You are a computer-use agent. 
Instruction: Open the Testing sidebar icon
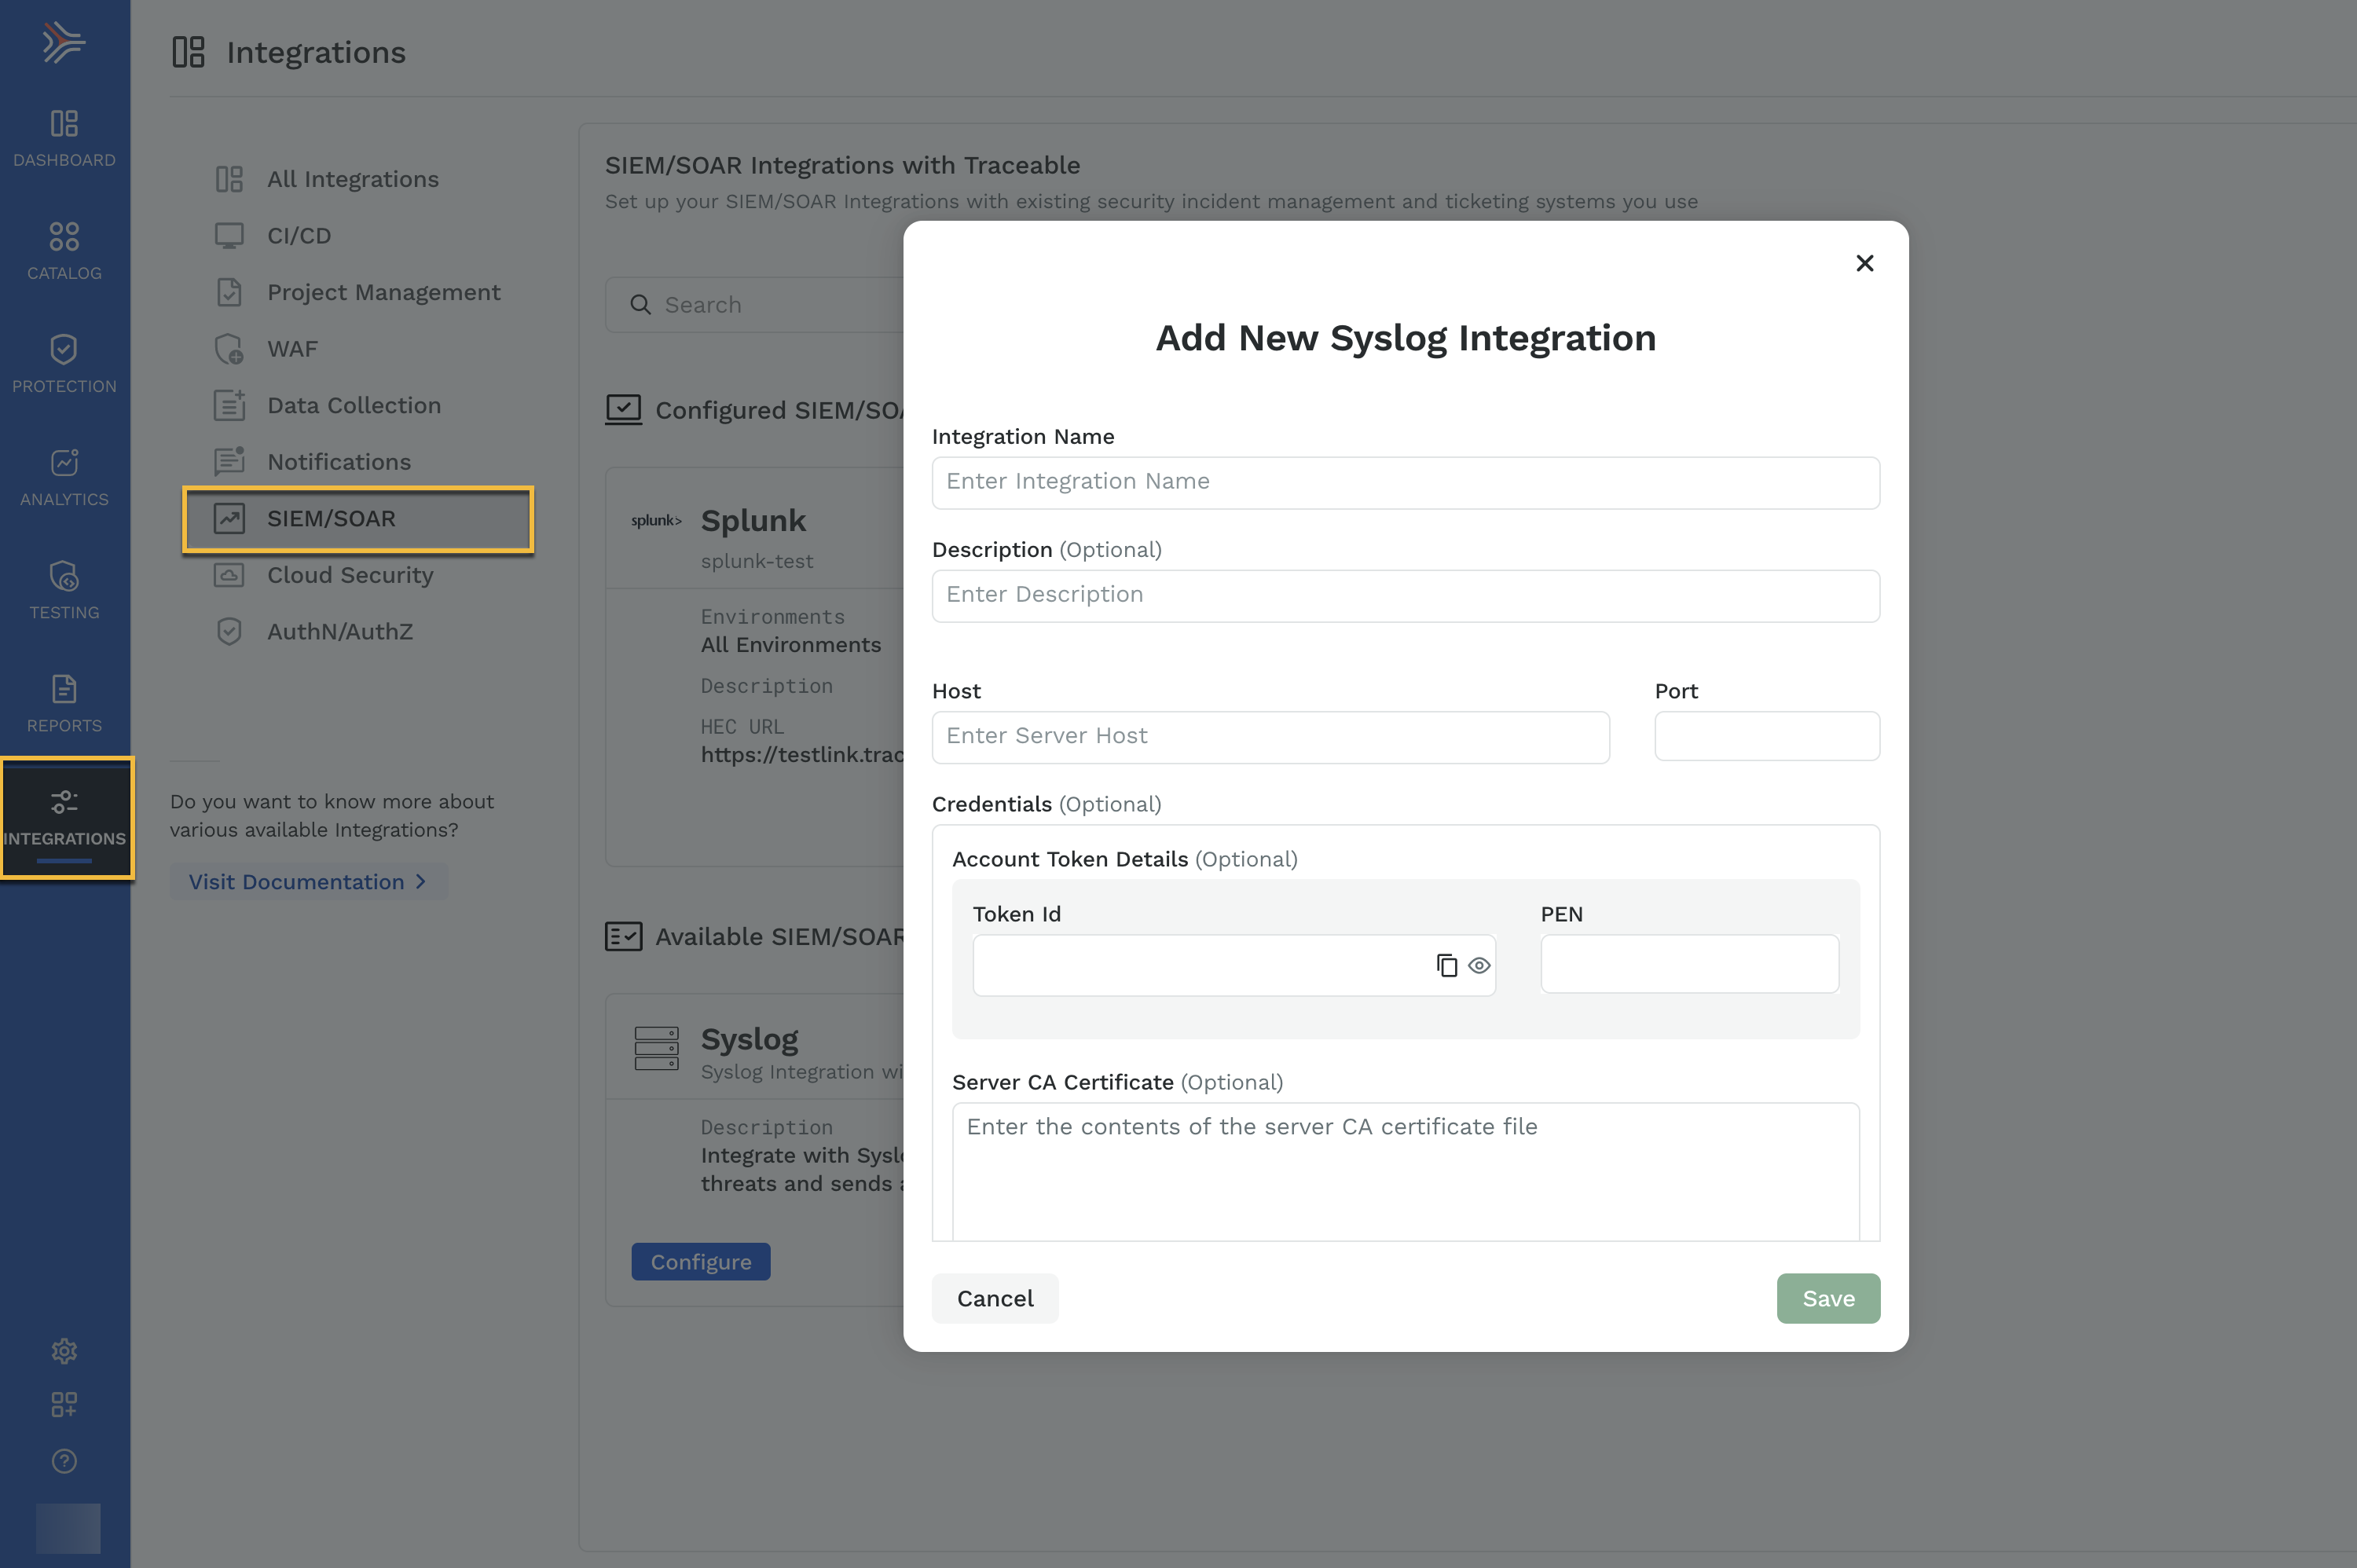(64, 576)
